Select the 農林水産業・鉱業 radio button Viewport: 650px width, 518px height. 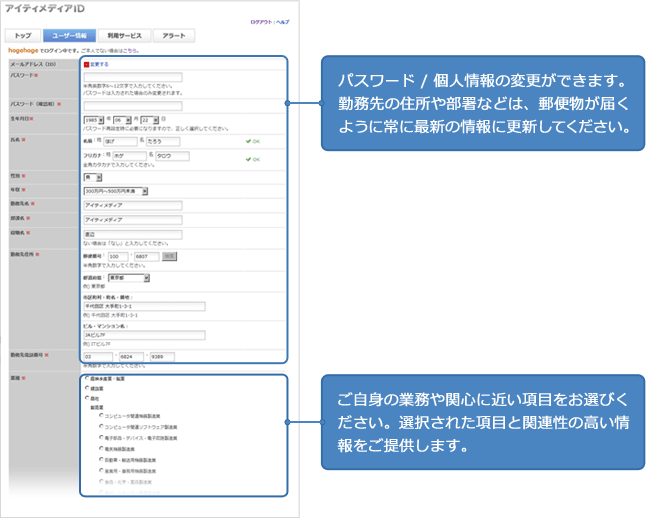coord(87,378)
